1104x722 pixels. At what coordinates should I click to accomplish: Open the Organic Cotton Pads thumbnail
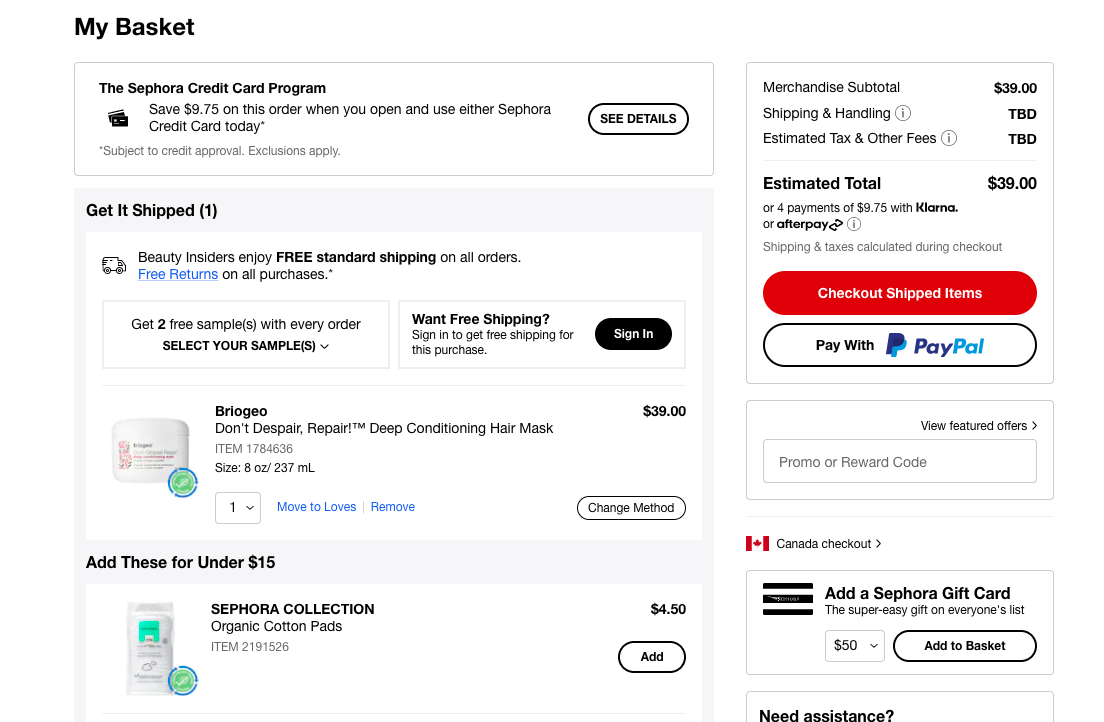coord(150,646)
